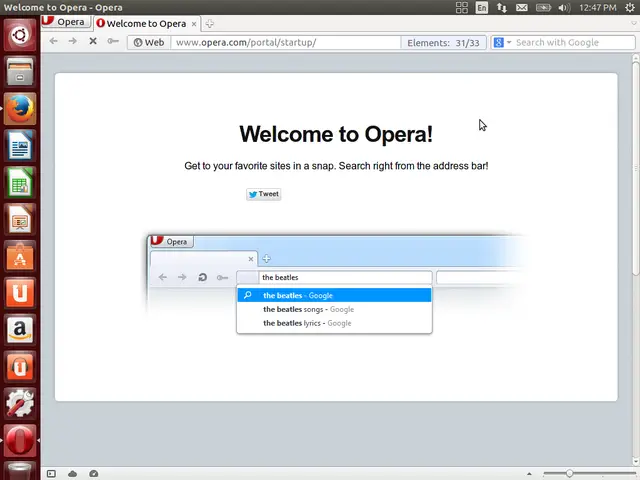Focus the Search with Google field
The width and height of the screenshot is (640, 480).
click(x=574, y=42)
